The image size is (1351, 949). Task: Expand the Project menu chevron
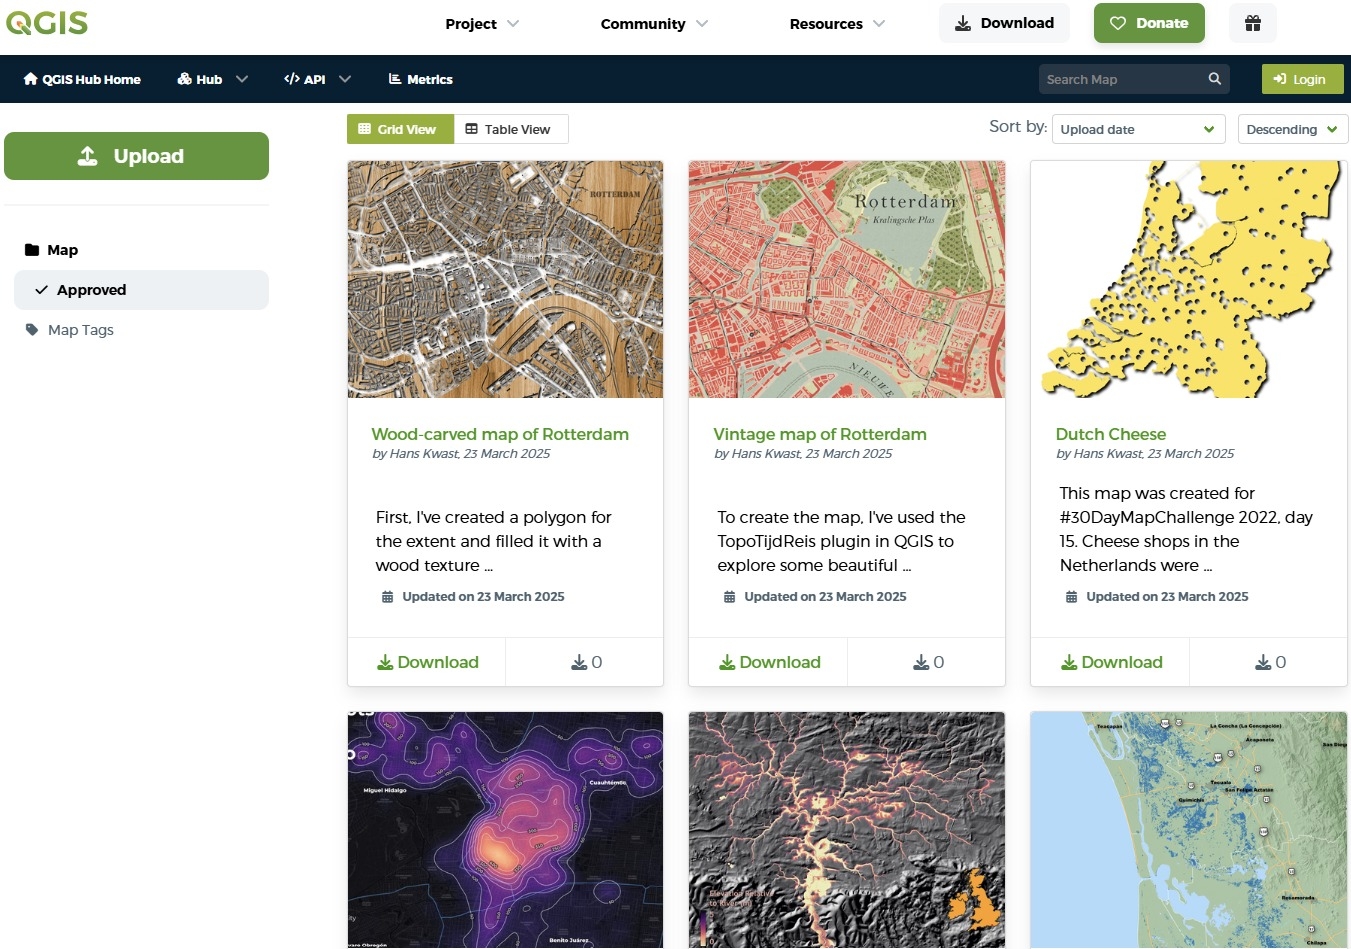(x=513, y=24)
